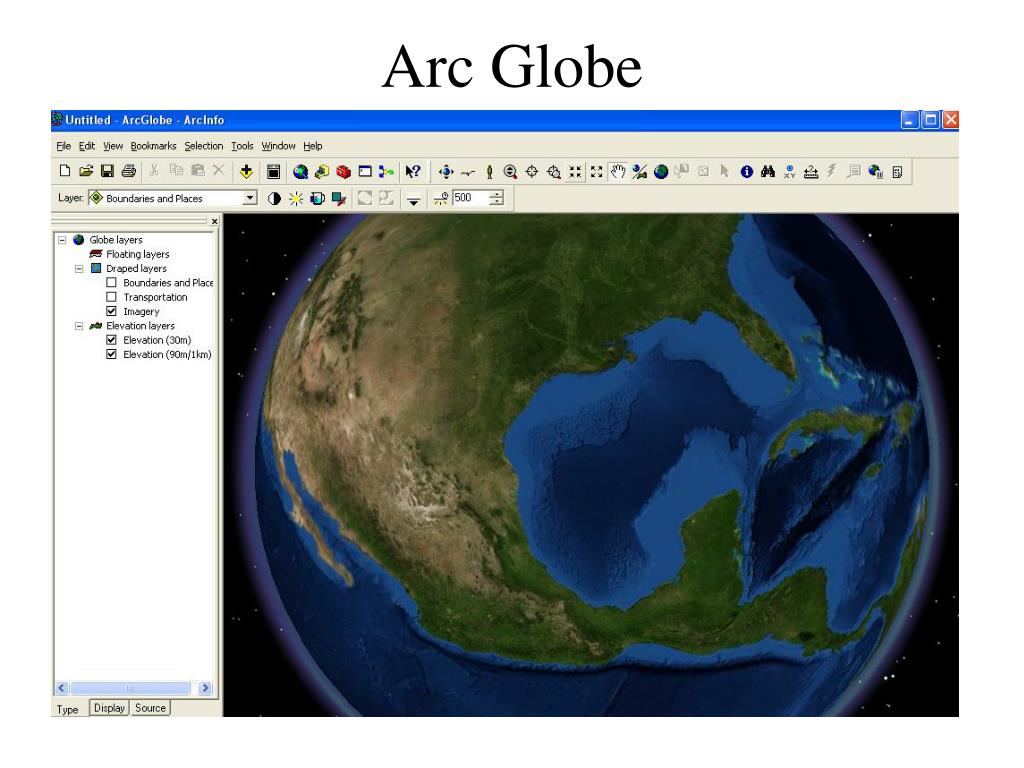Activate the What's This help pointer
Screen dimensions: 1024x768
[413, 172]
